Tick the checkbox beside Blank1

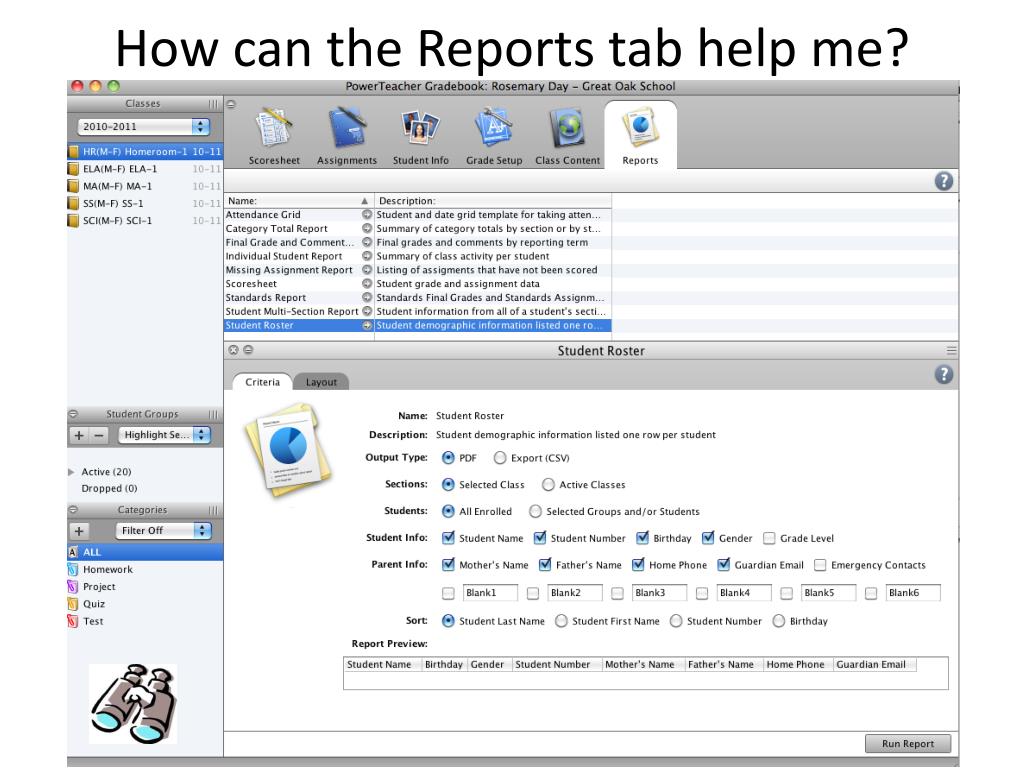(448, 593)
